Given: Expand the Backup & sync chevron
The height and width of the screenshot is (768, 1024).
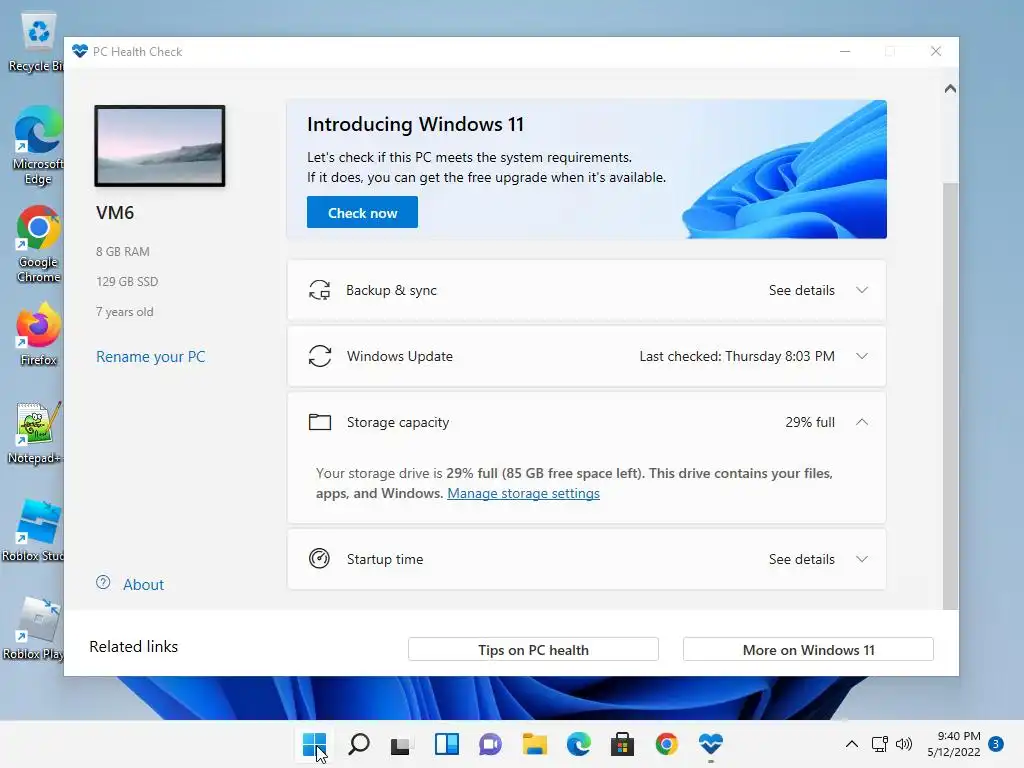Looking at the screenshot, I should point(862,290).
